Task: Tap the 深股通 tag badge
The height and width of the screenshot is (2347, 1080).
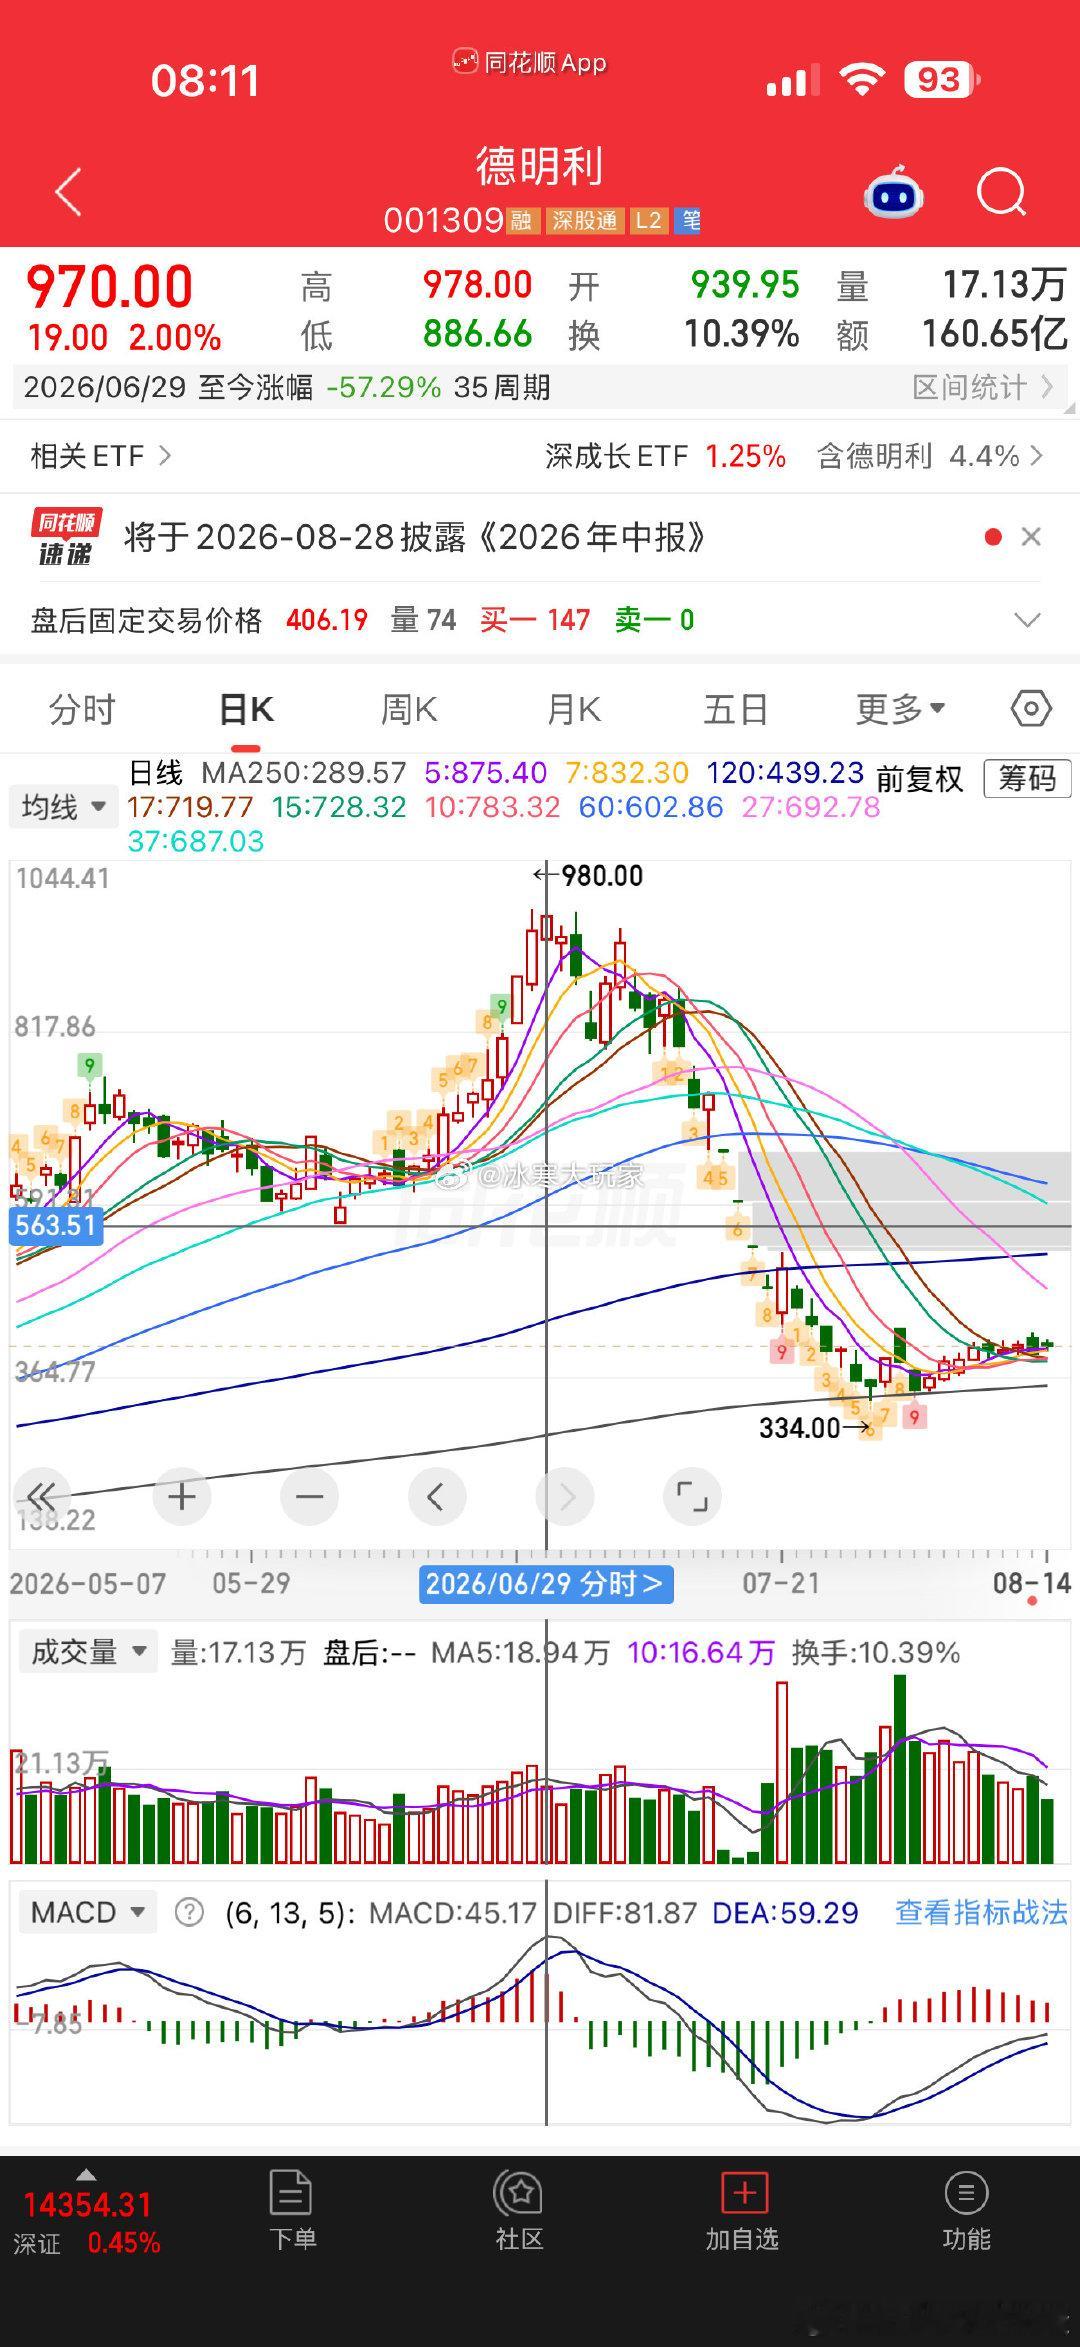Action: 585,220
